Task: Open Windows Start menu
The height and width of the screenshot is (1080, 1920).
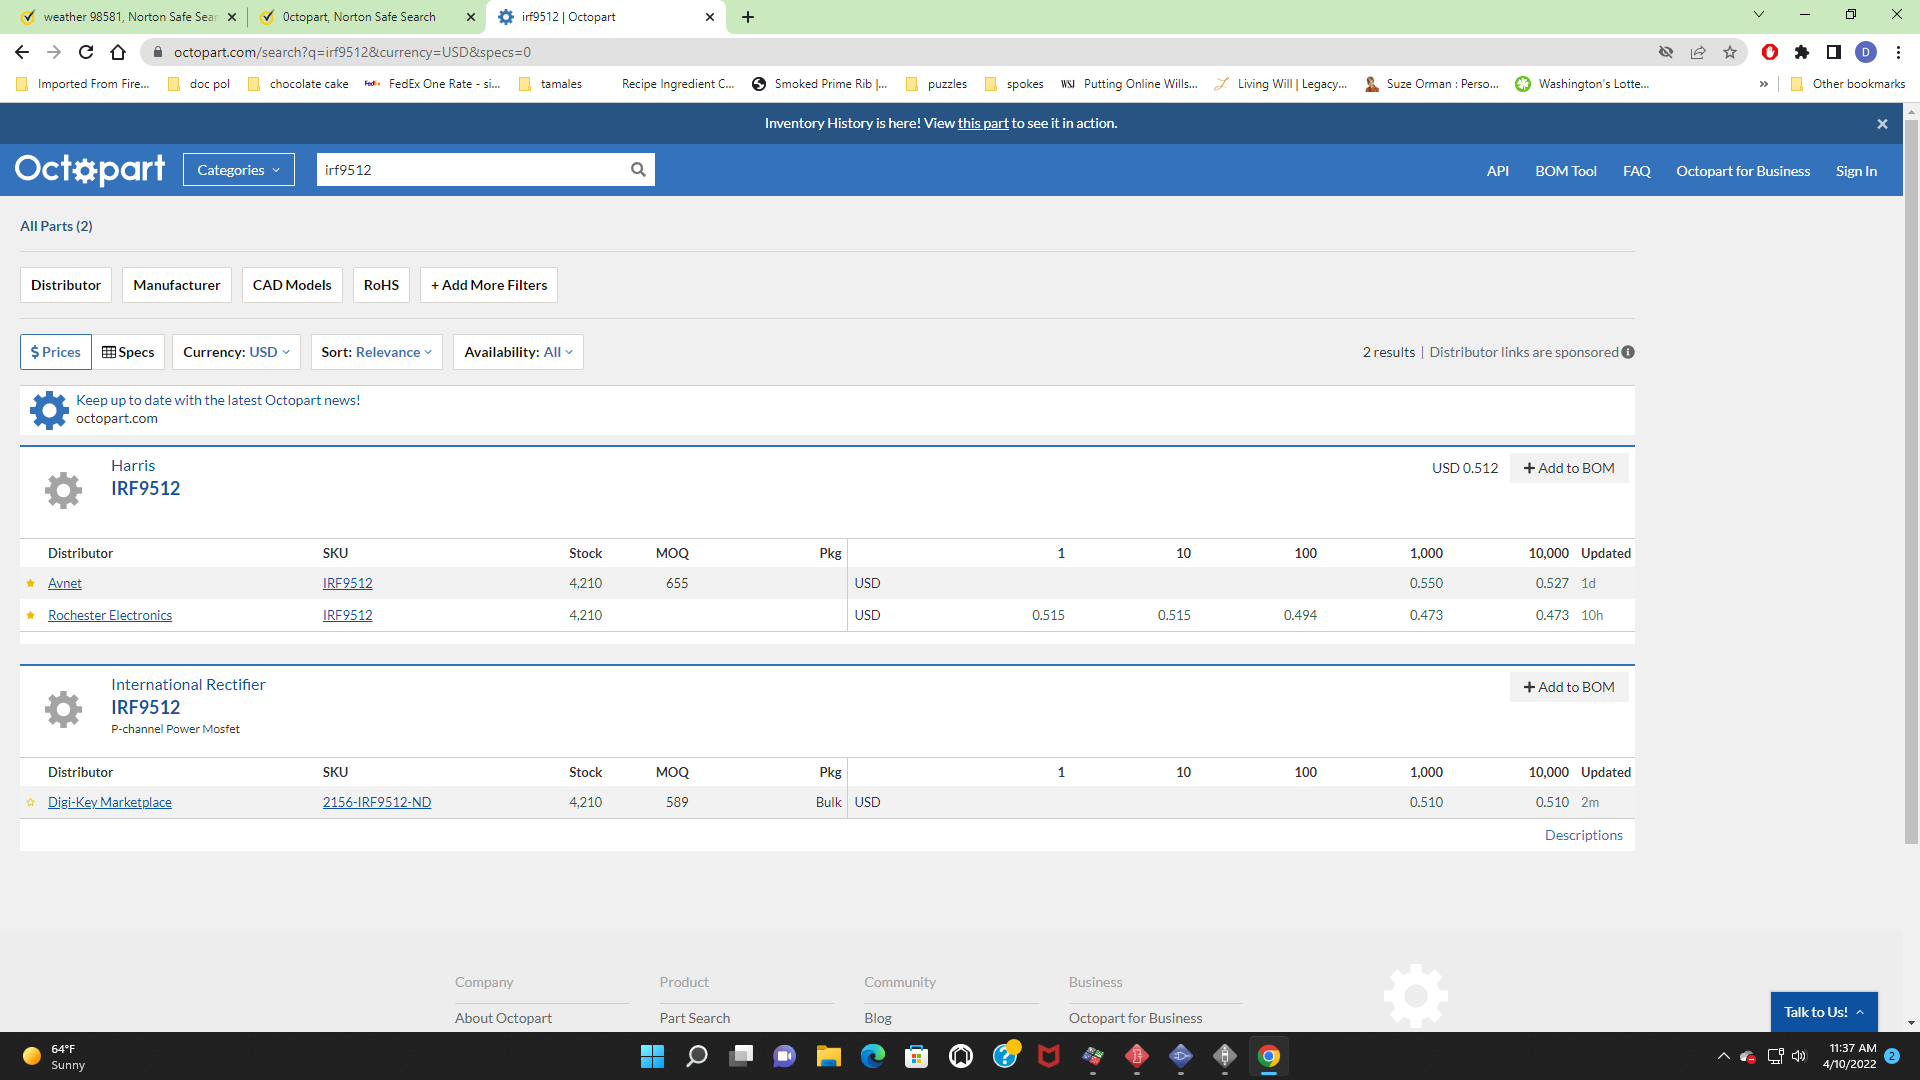Action: click(x=652, y=1056)
